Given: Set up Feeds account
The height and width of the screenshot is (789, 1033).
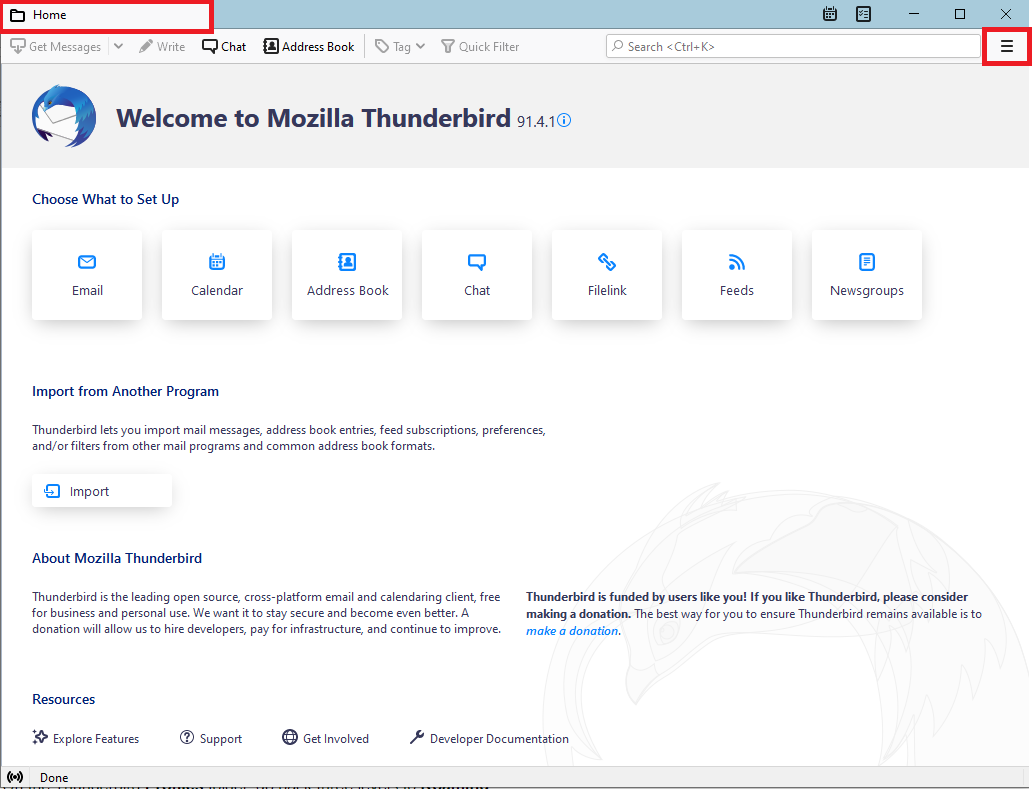Looking at the screenshot, I should (737, 275).
